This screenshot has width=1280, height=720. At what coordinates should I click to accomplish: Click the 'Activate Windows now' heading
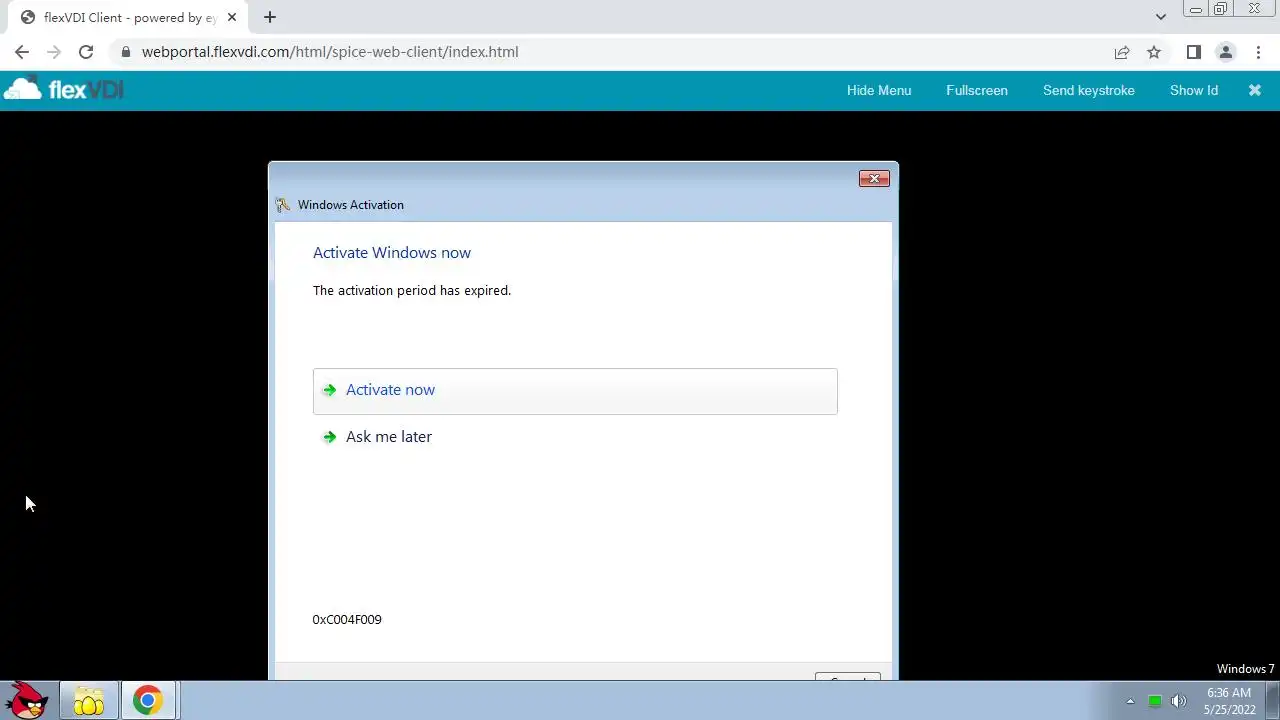point(392,253)
